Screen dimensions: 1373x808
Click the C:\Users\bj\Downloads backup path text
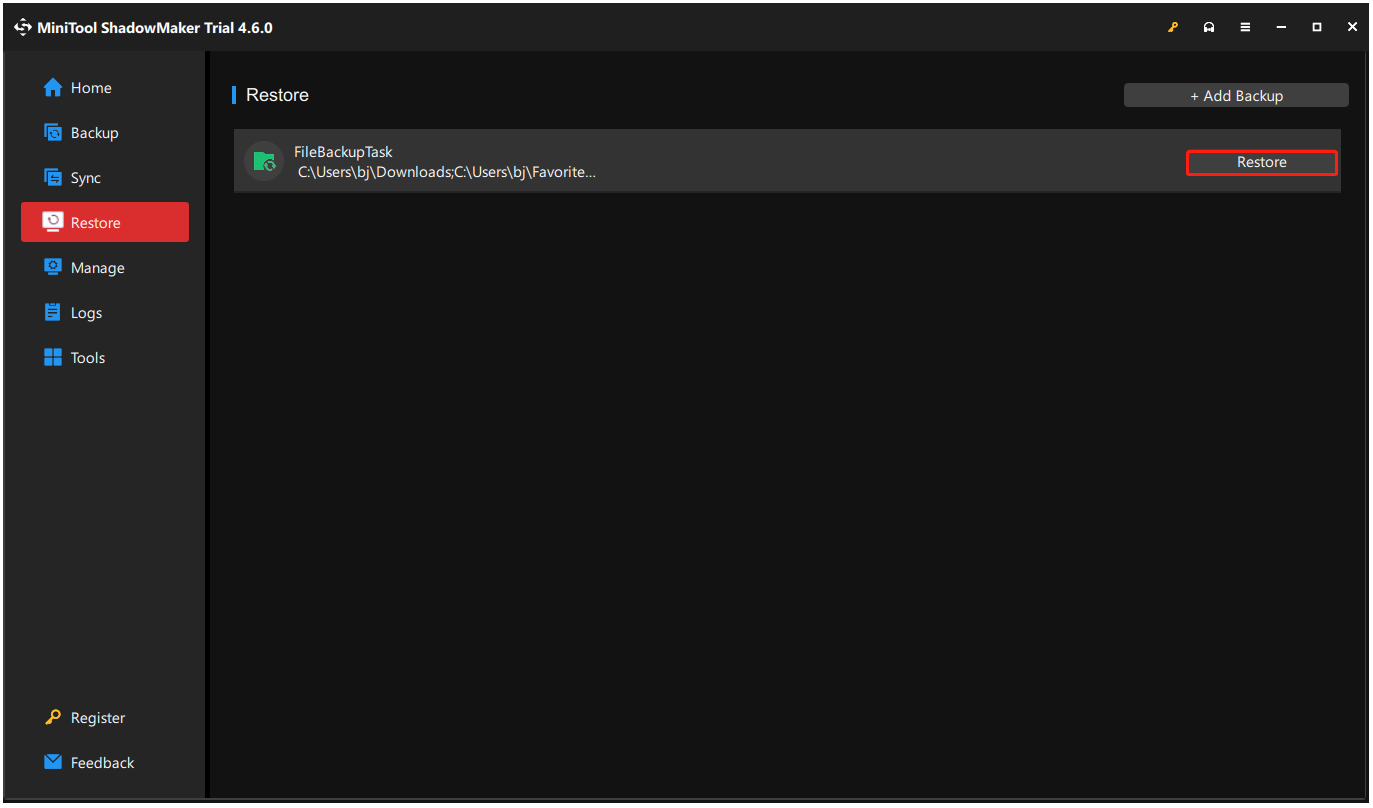point(447,172)
